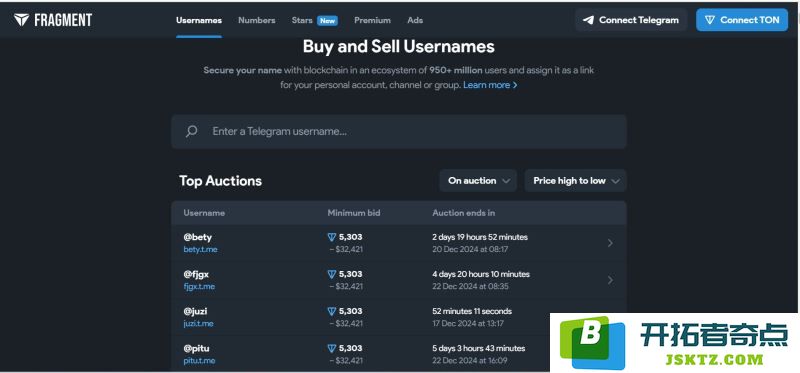The image size is (800, 373).
Task: Click the TON icon beside @bety bid
Action: pyautogui.click(x=332, y=237)
